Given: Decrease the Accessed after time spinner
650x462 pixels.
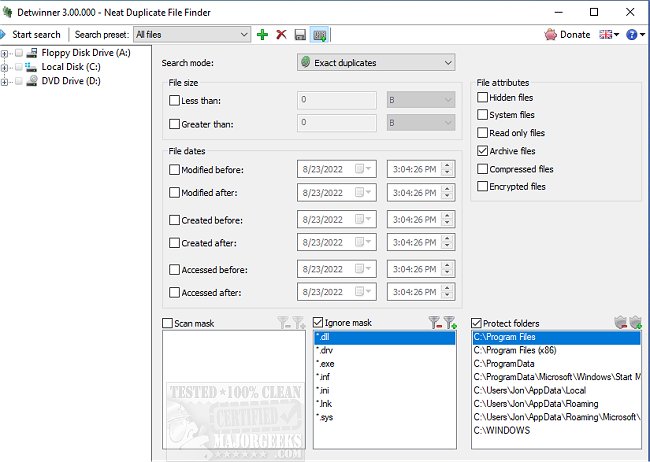Looking at the screenshot, I should [x=447, y=296].
